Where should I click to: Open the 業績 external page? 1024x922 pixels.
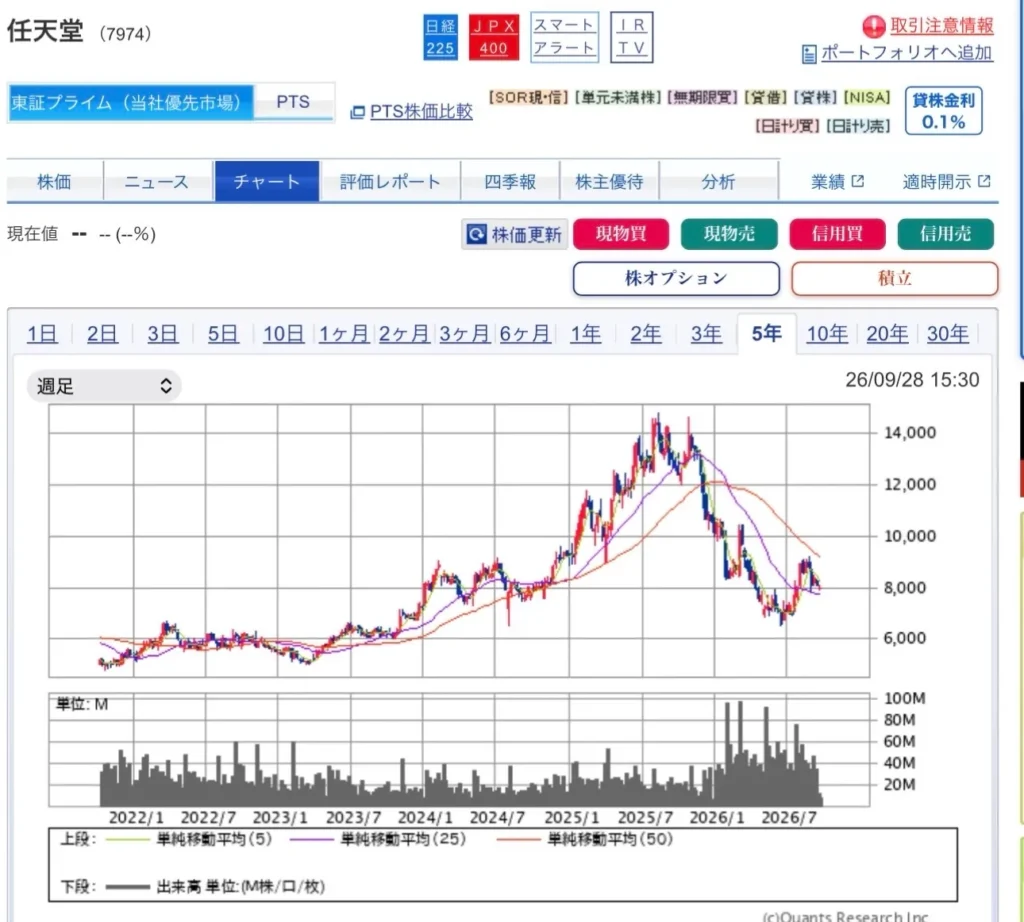point(837,182)
